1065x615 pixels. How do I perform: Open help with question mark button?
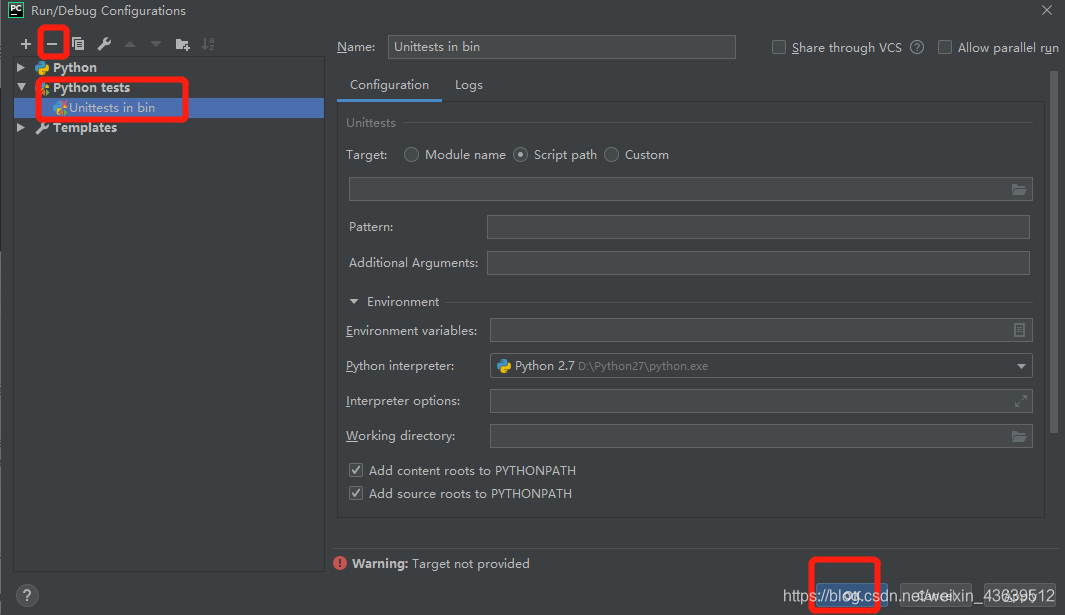pyautogui.click(x=26, y=595)
